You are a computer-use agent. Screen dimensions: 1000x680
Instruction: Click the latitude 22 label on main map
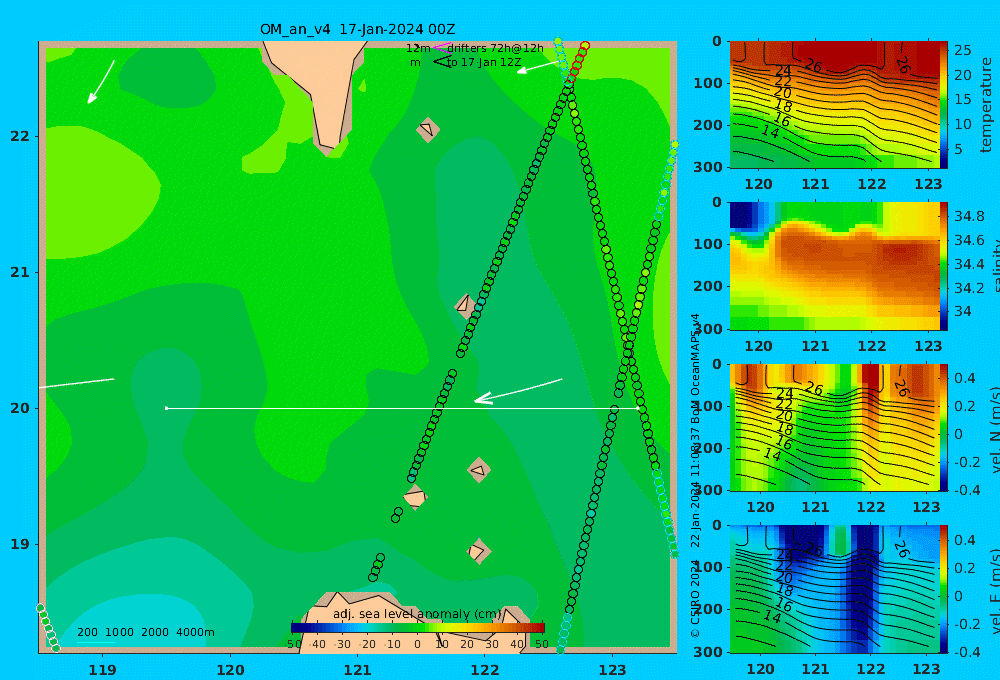tap(20, 136)
